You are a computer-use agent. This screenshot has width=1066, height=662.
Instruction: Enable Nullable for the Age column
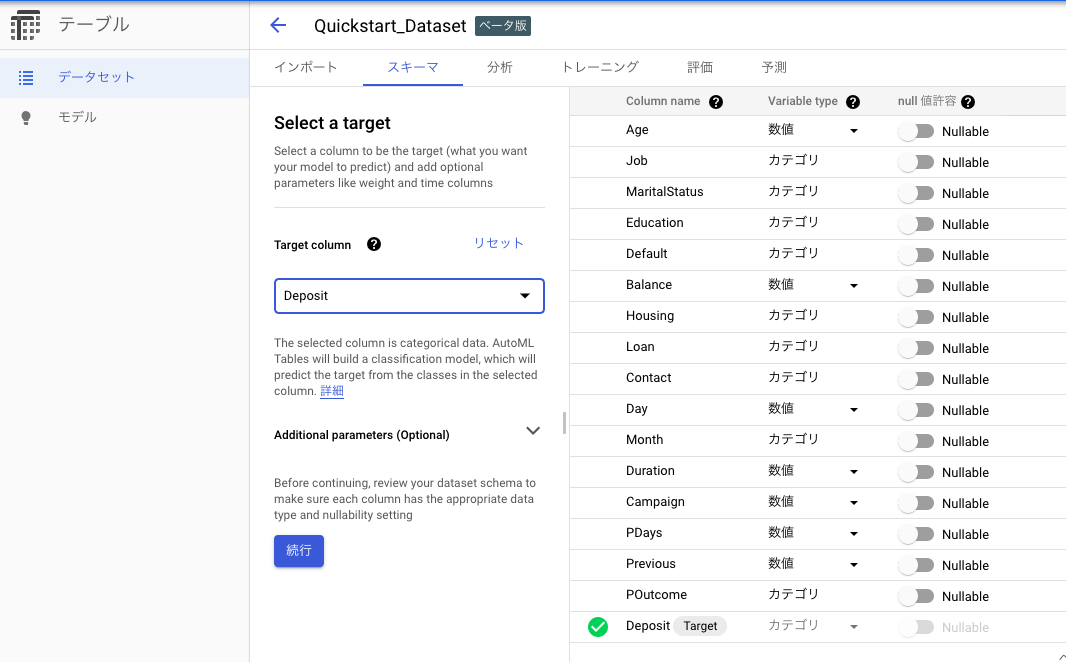[917, 131]
